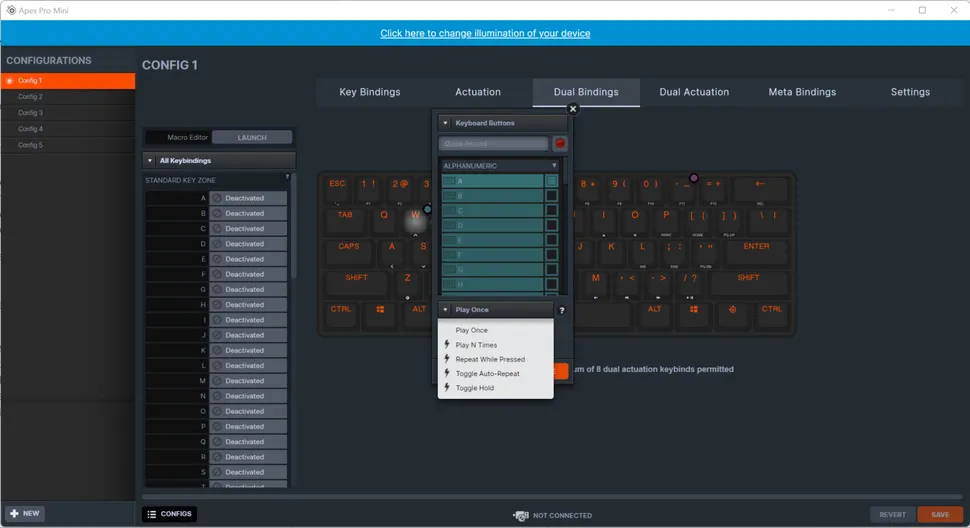Tick the checkbox for key G

(x=551, y=270)
